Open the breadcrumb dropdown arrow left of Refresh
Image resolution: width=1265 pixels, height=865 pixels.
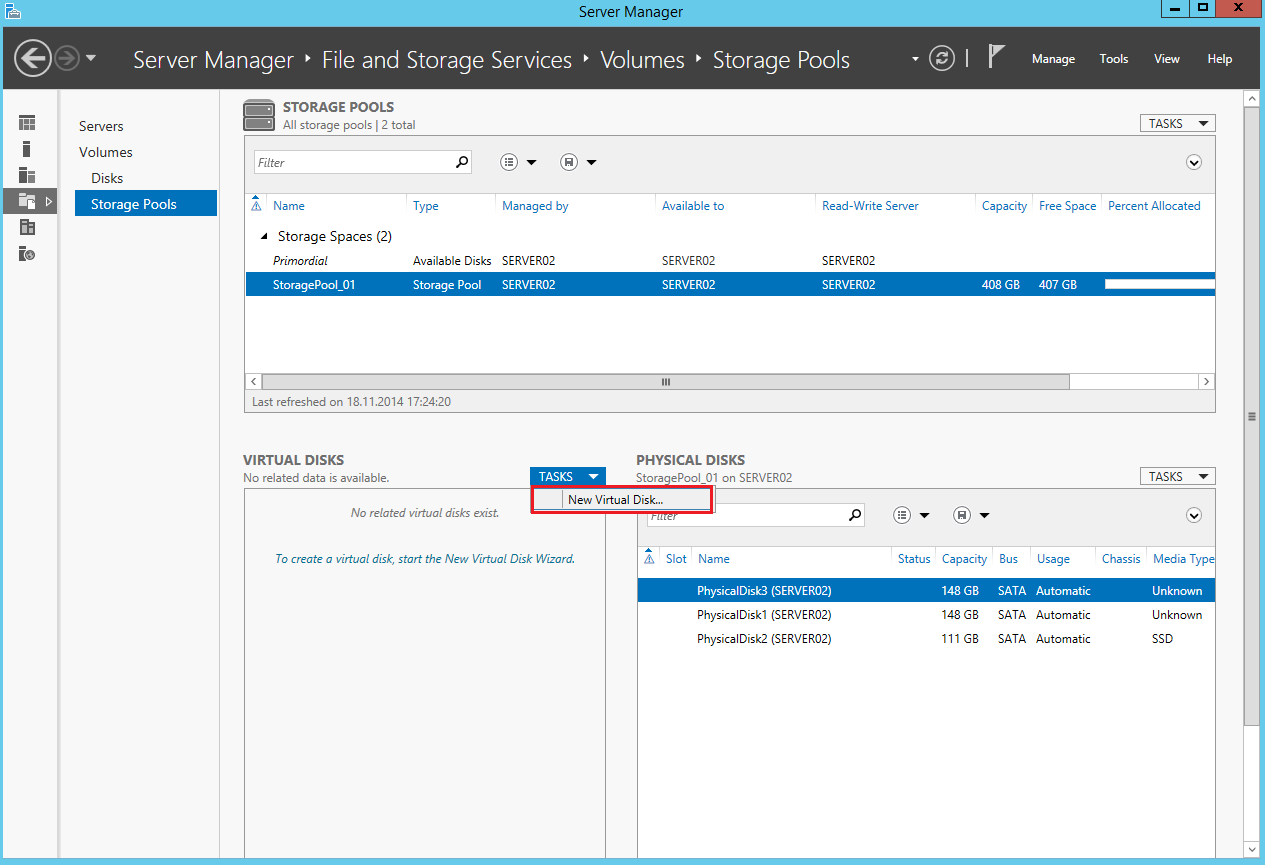click(915, 59)
